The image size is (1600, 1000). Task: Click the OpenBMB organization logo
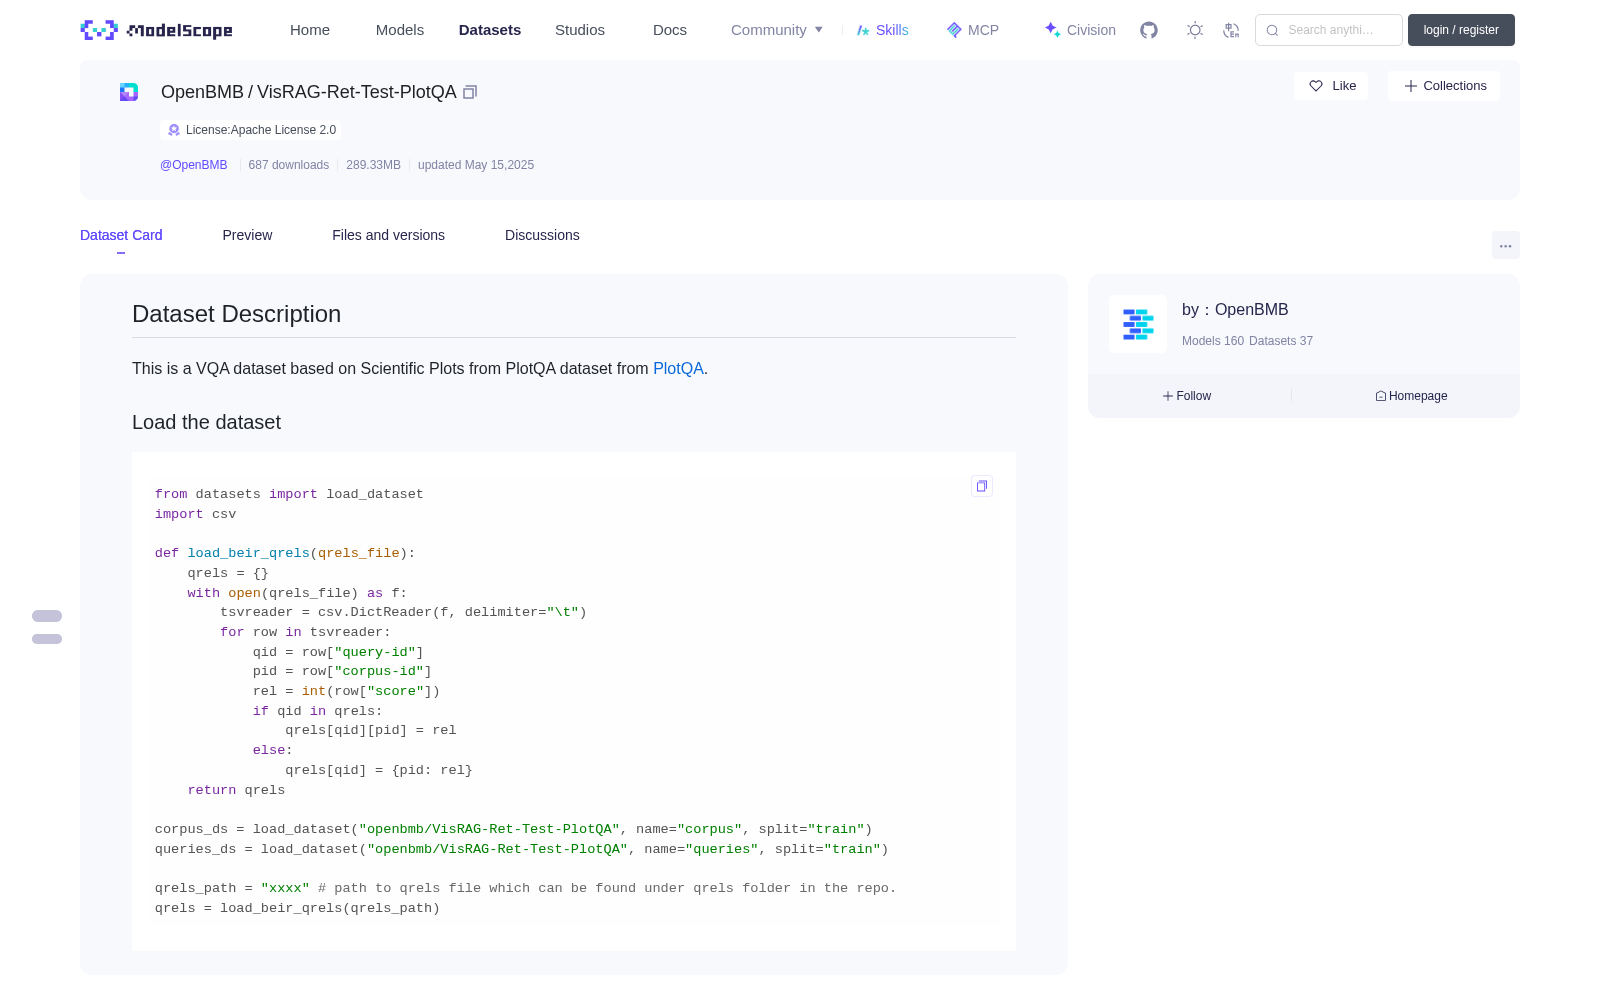point(1138,324)
